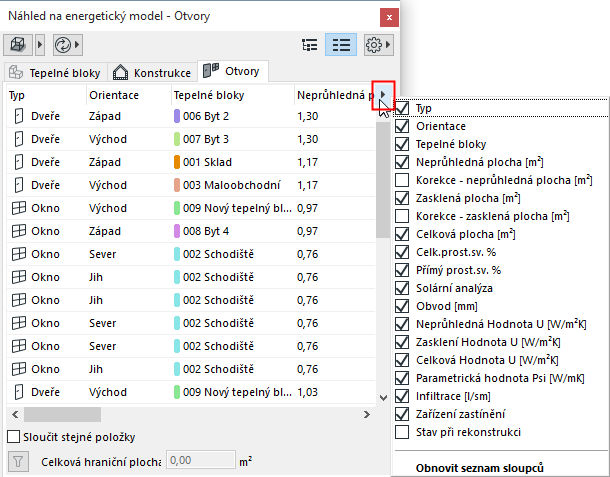
Task: Sort by the Orientace column header
Action: (128, 95)
